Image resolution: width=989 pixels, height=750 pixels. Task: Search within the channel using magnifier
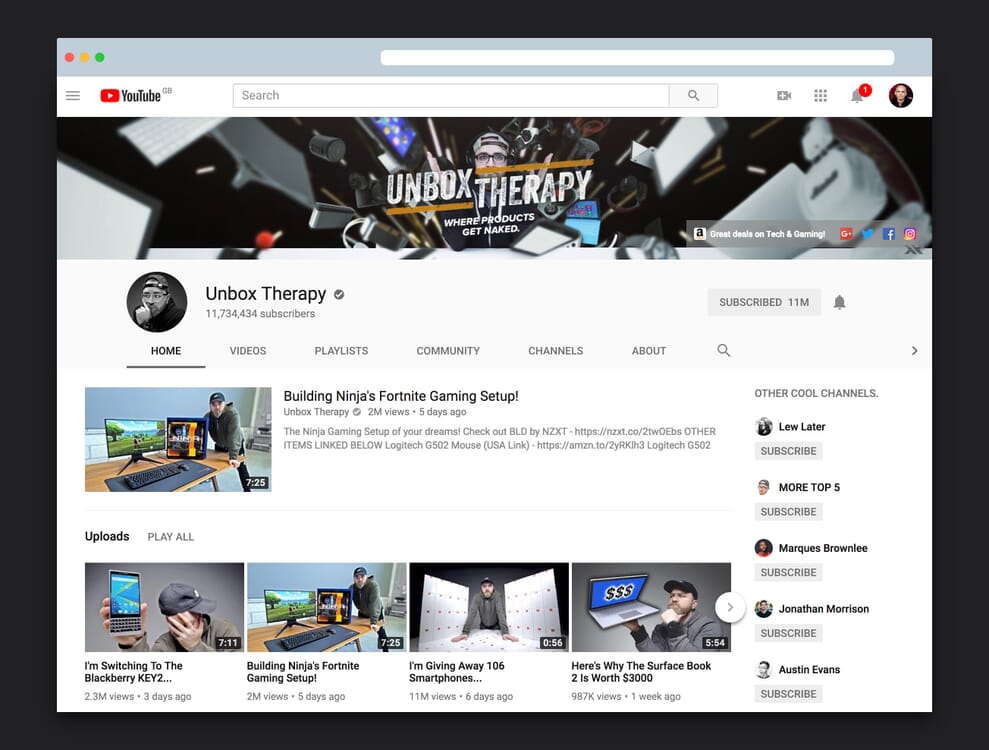(x=723, y=350)
